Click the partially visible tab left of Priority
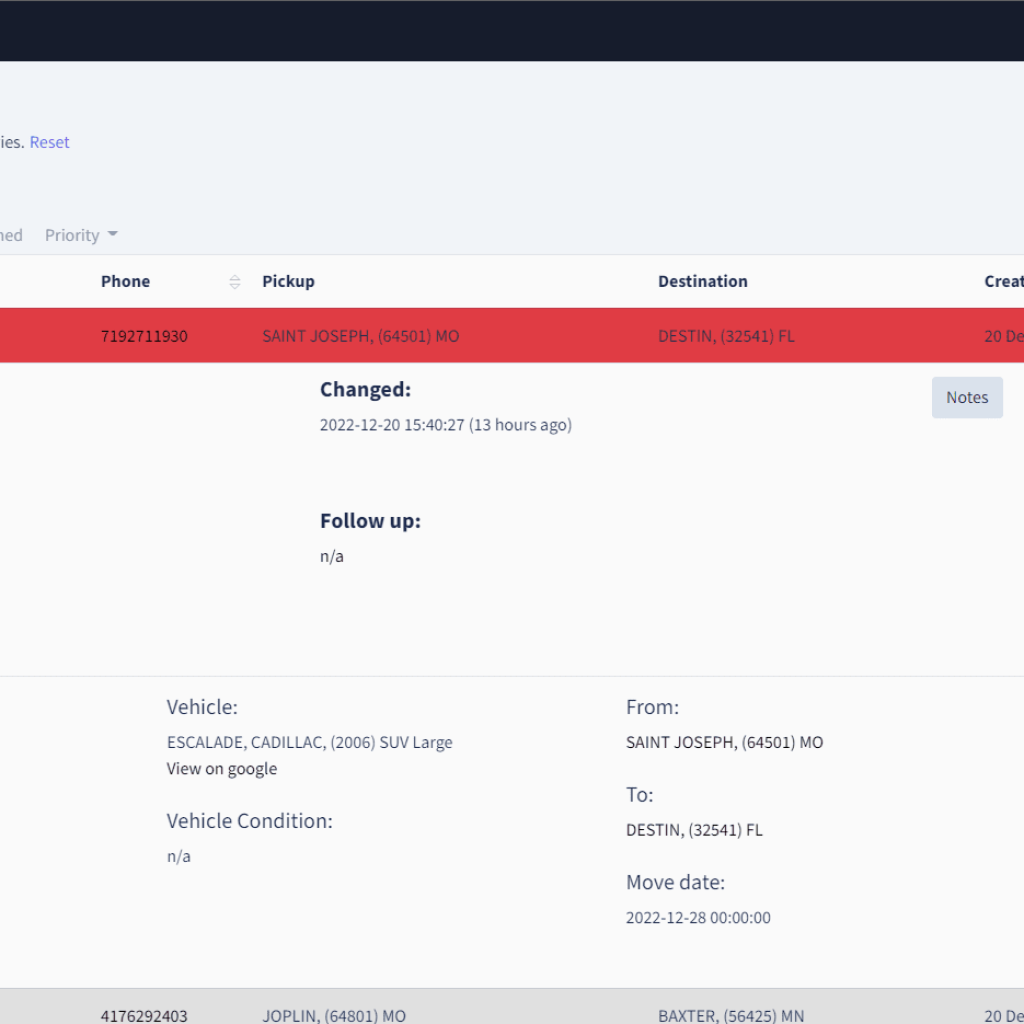This screenshot has width=1024, height=1024. point(11,235)
